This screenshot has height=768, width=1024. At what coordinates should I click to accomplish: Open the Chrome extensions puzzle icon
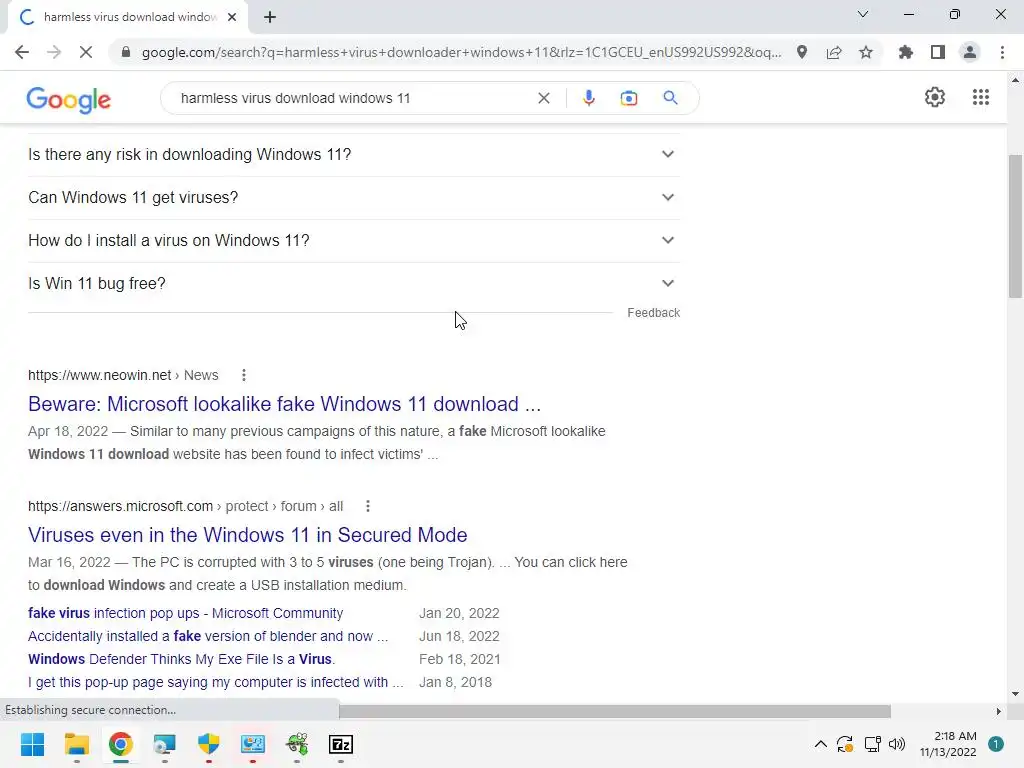[x=905, y=52]
